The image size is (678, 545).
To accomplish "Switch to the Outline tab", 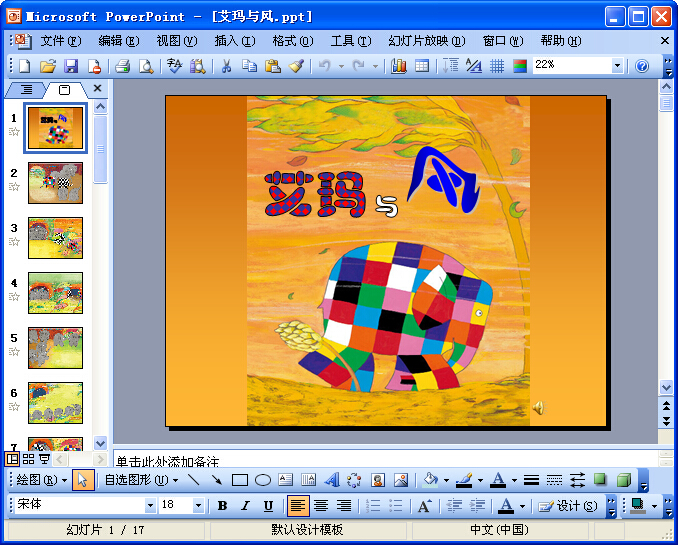I will 26,90.
